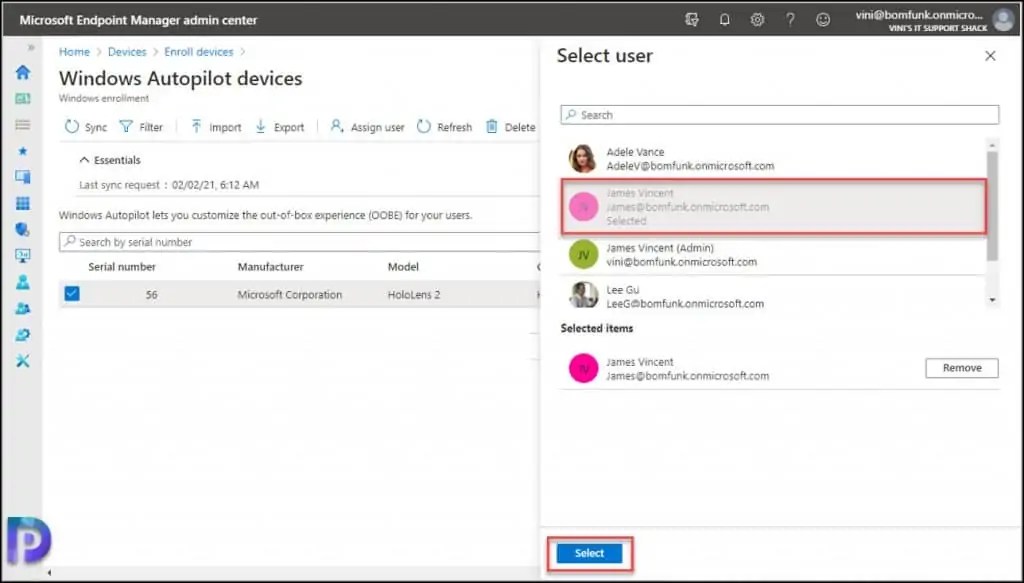Open the settings gear in the top bar

coord(757,19)
